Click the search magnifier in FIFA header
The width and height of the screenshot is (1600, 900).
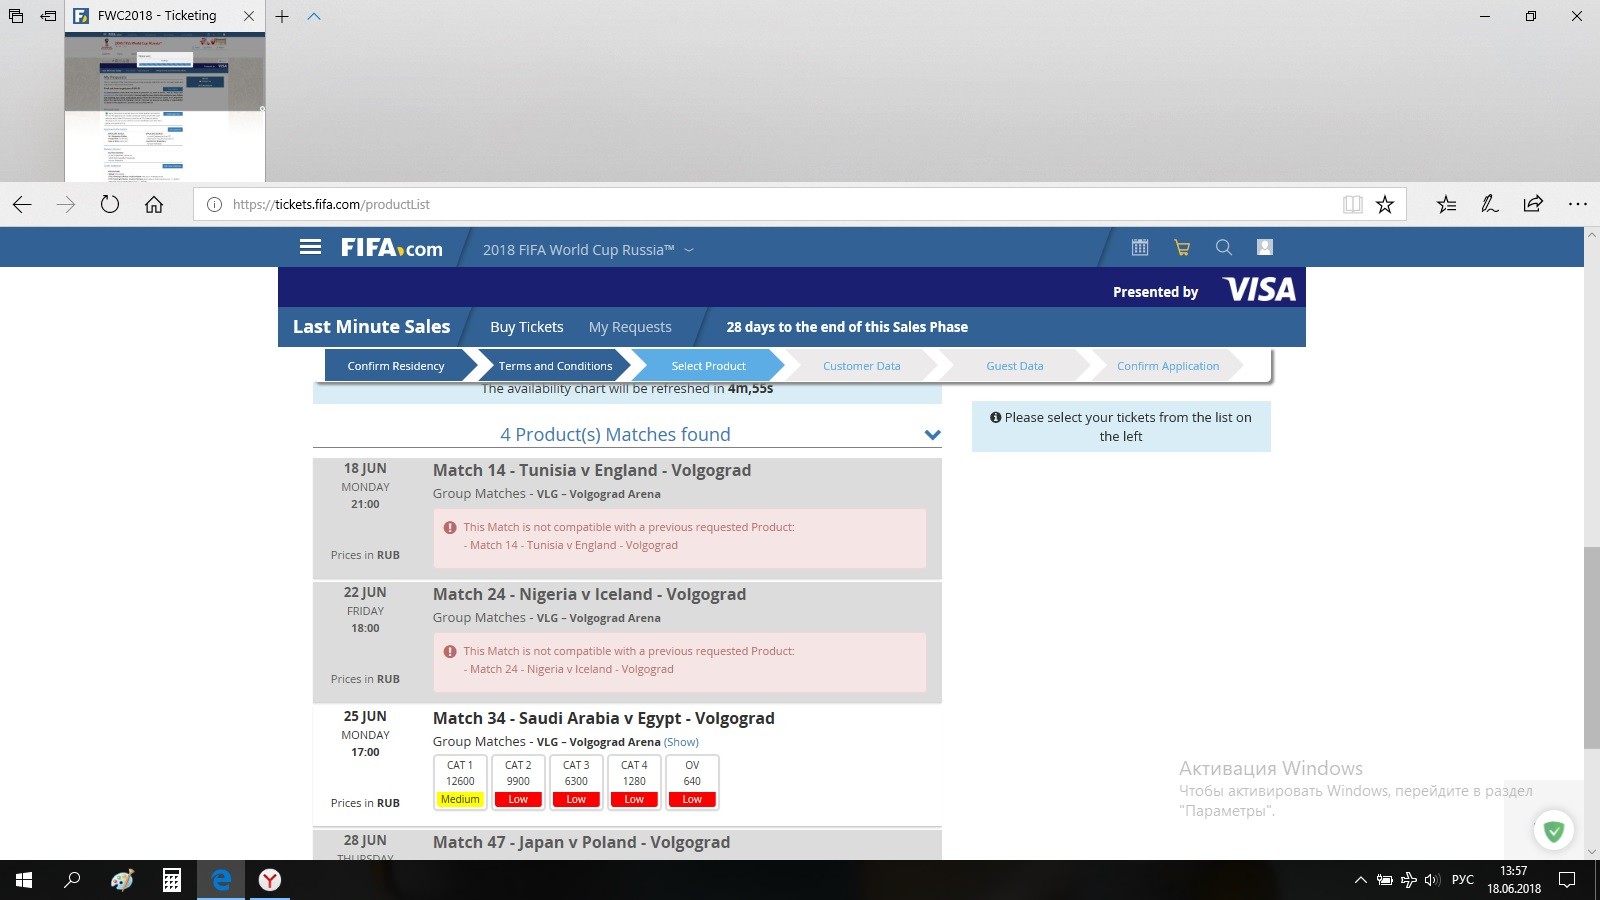click(x=1223, y=247)
